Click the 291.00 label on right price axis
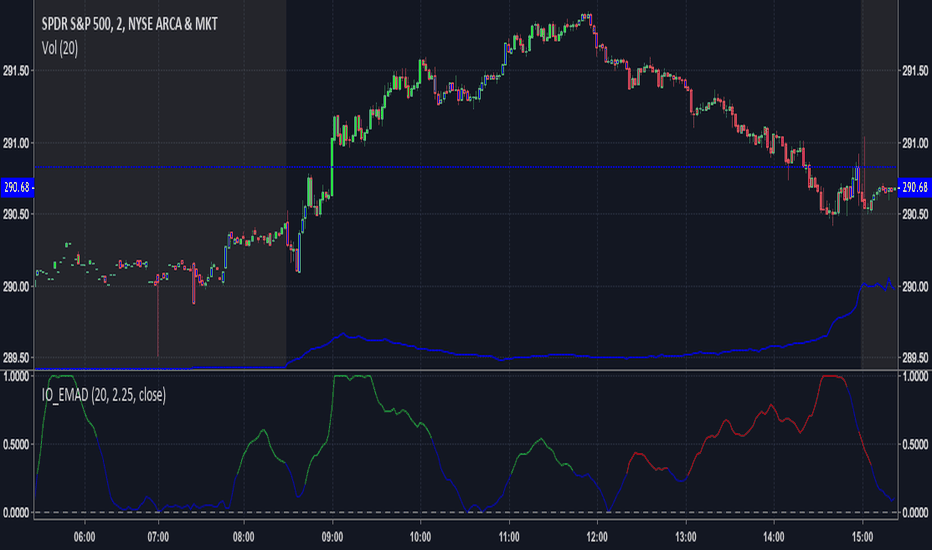The width and height of the screenshot is (932, 550). point(915,143)
